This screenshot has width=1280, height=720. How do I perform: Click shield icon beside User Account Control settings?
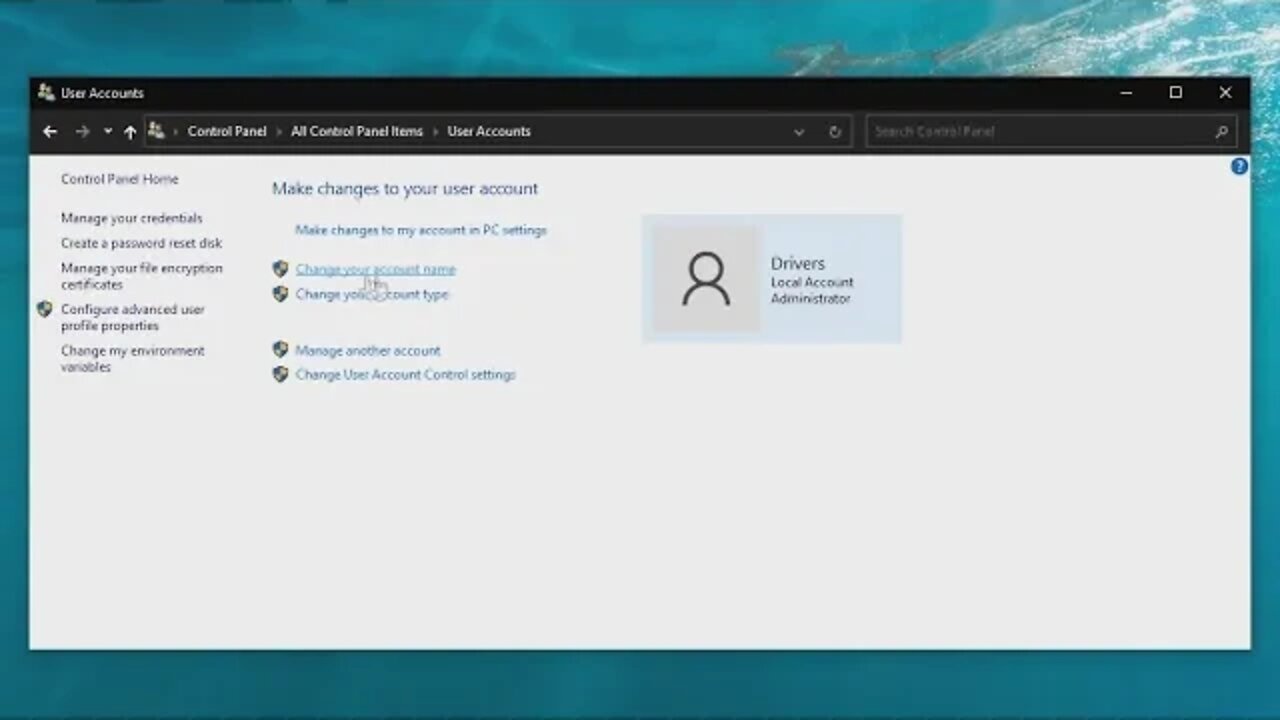(x=280, y=374)
